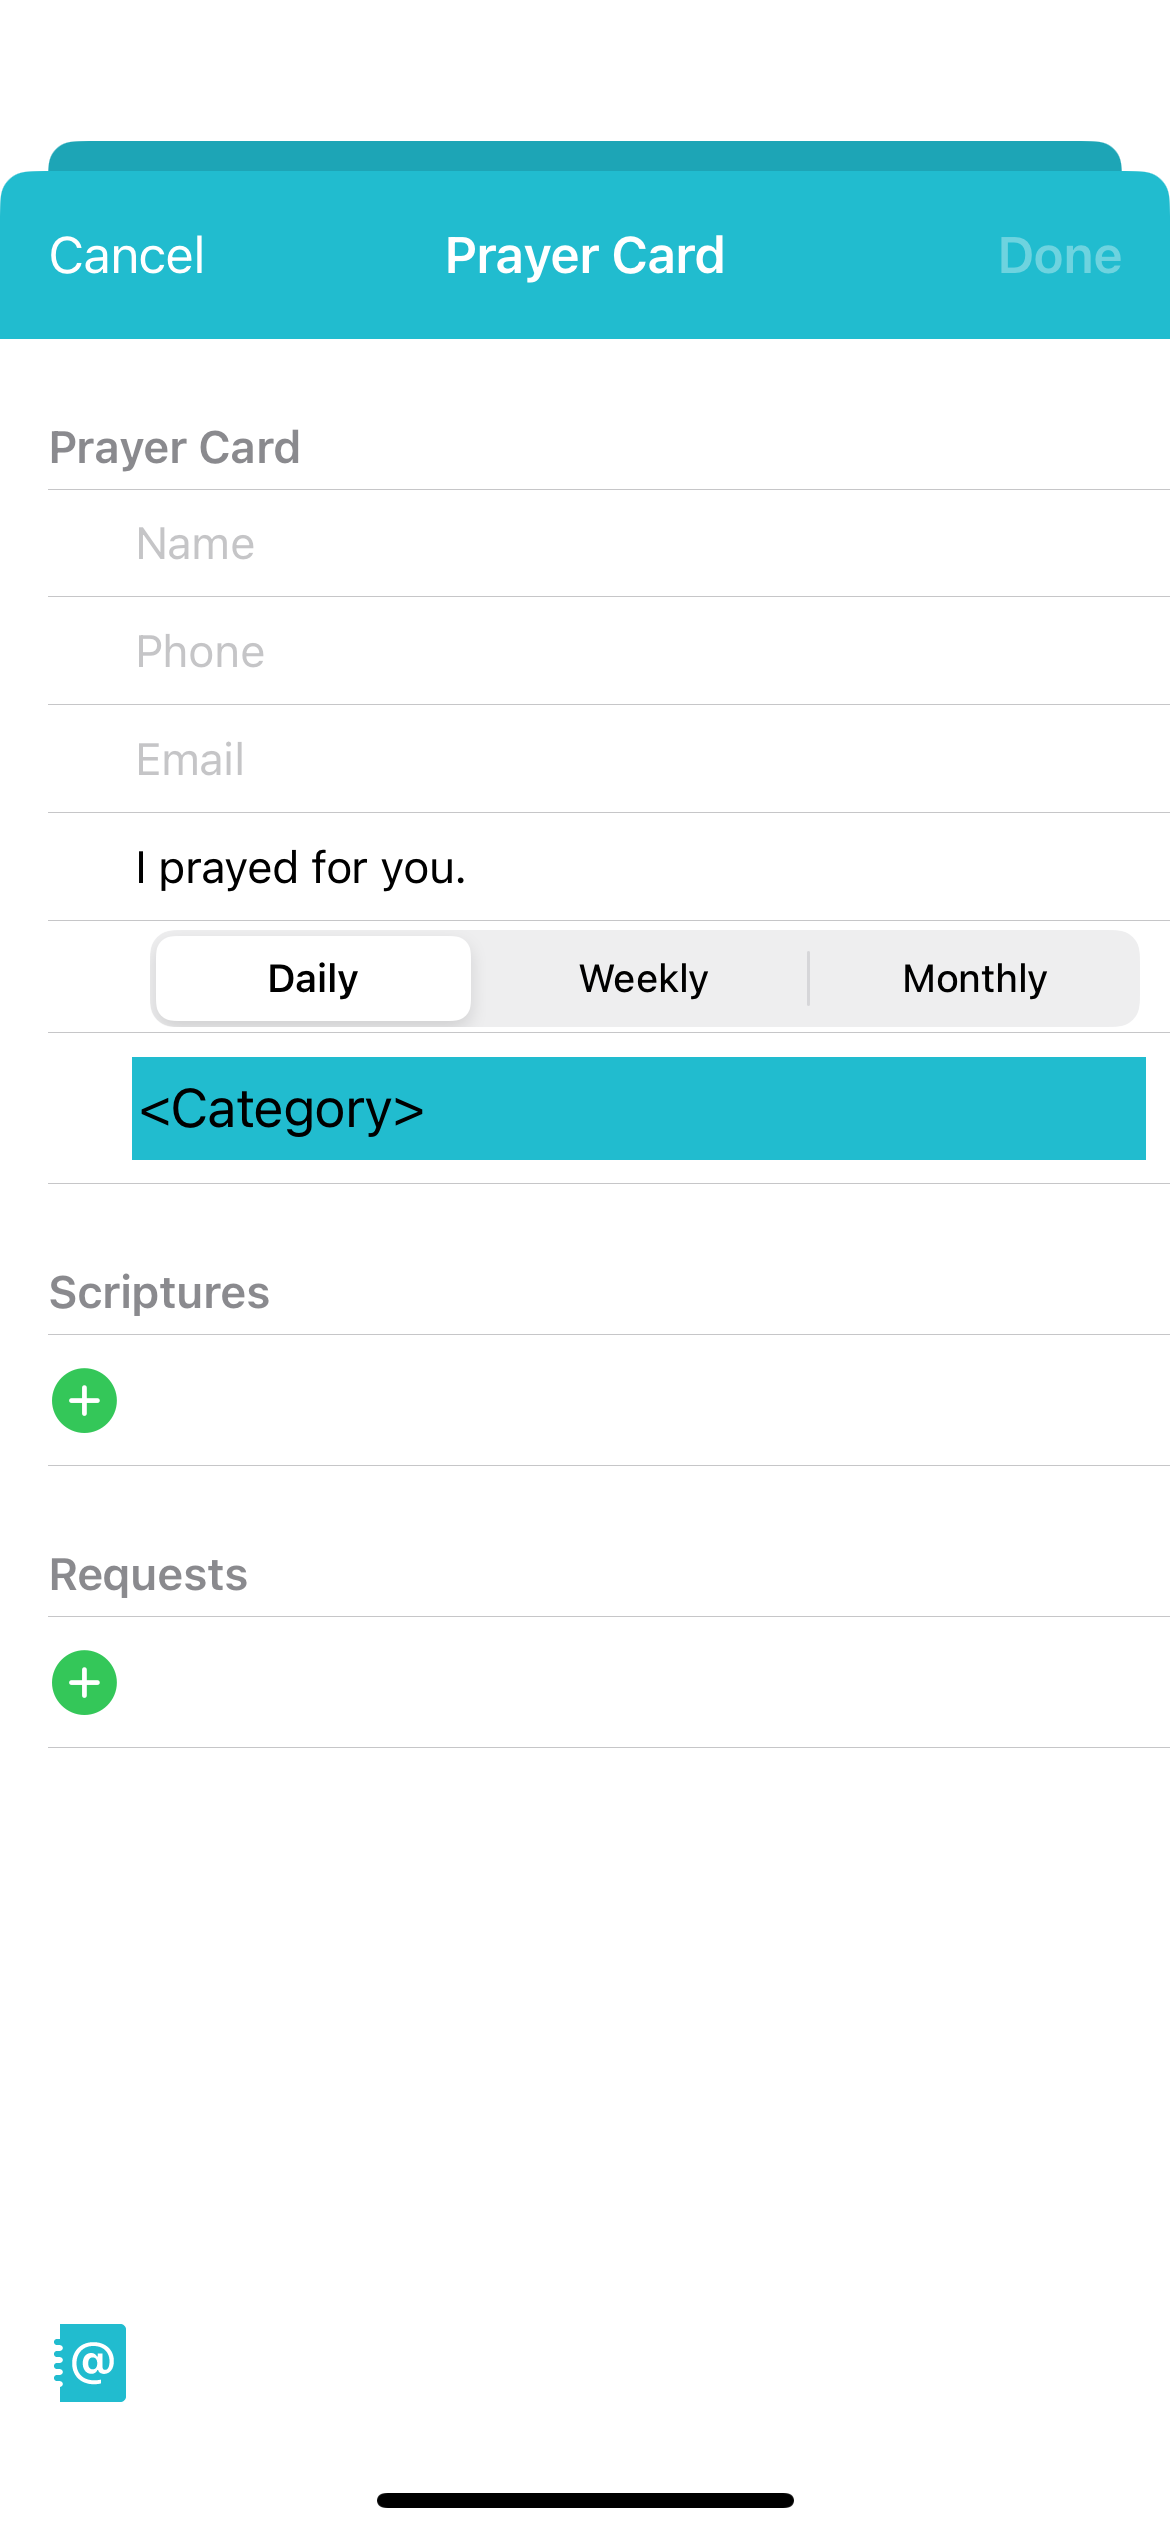Switch frequency to Weekly
This screenshot has width=1170, height=2532.
point(643,977)
